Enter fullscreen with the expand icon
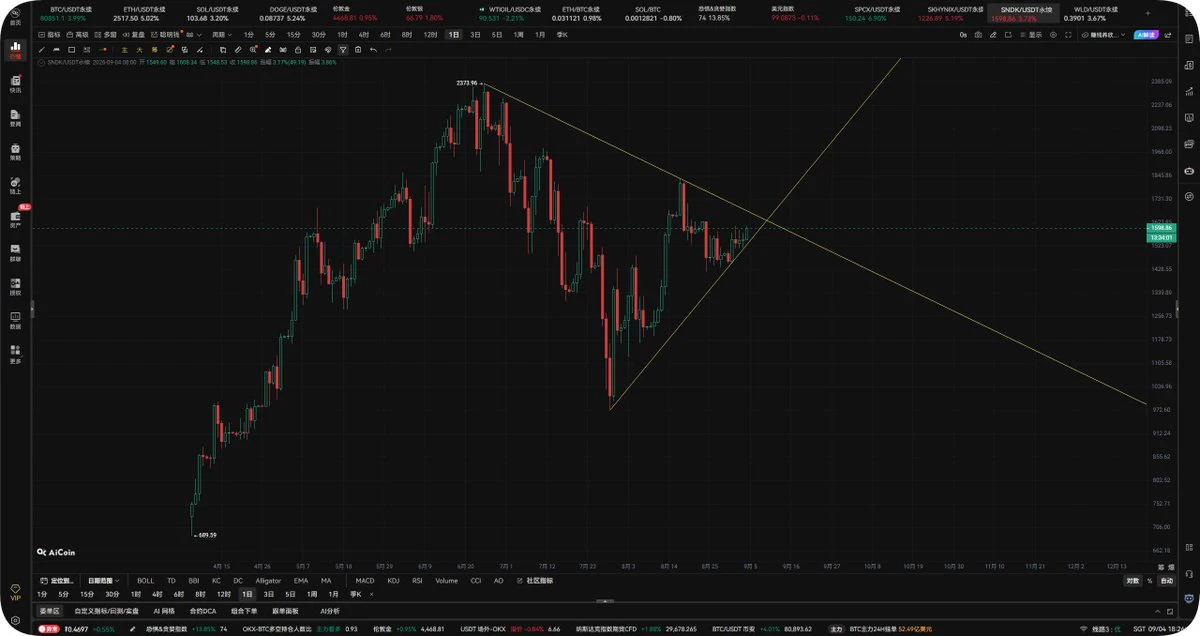 coord(1068,35)
